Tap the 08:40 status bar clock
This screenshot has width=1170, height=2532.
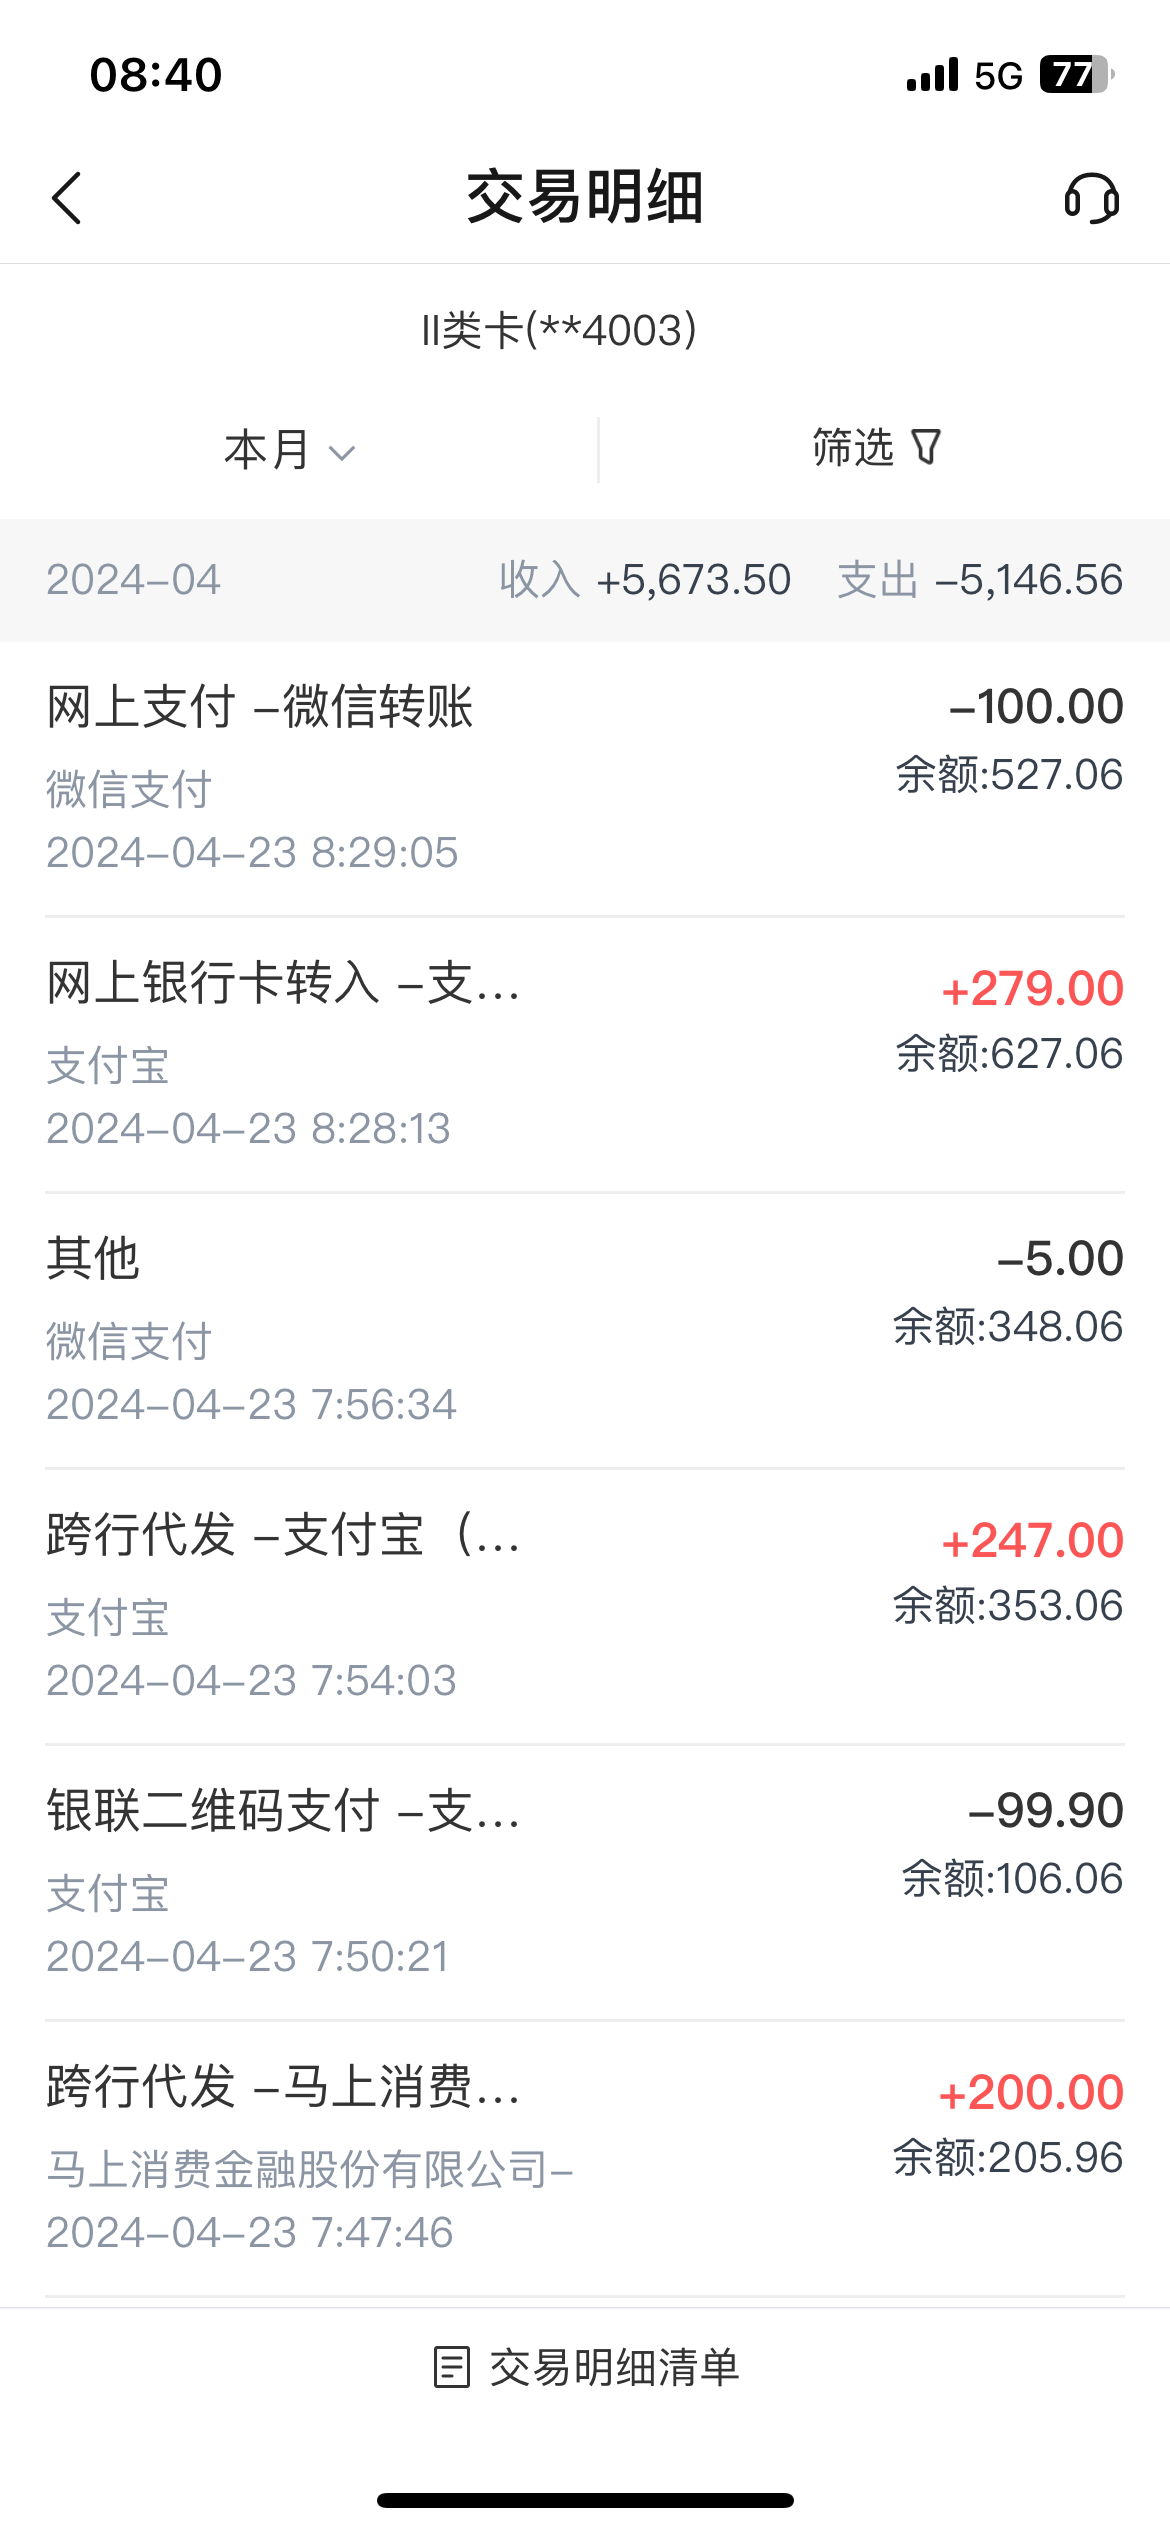point(156,75)
